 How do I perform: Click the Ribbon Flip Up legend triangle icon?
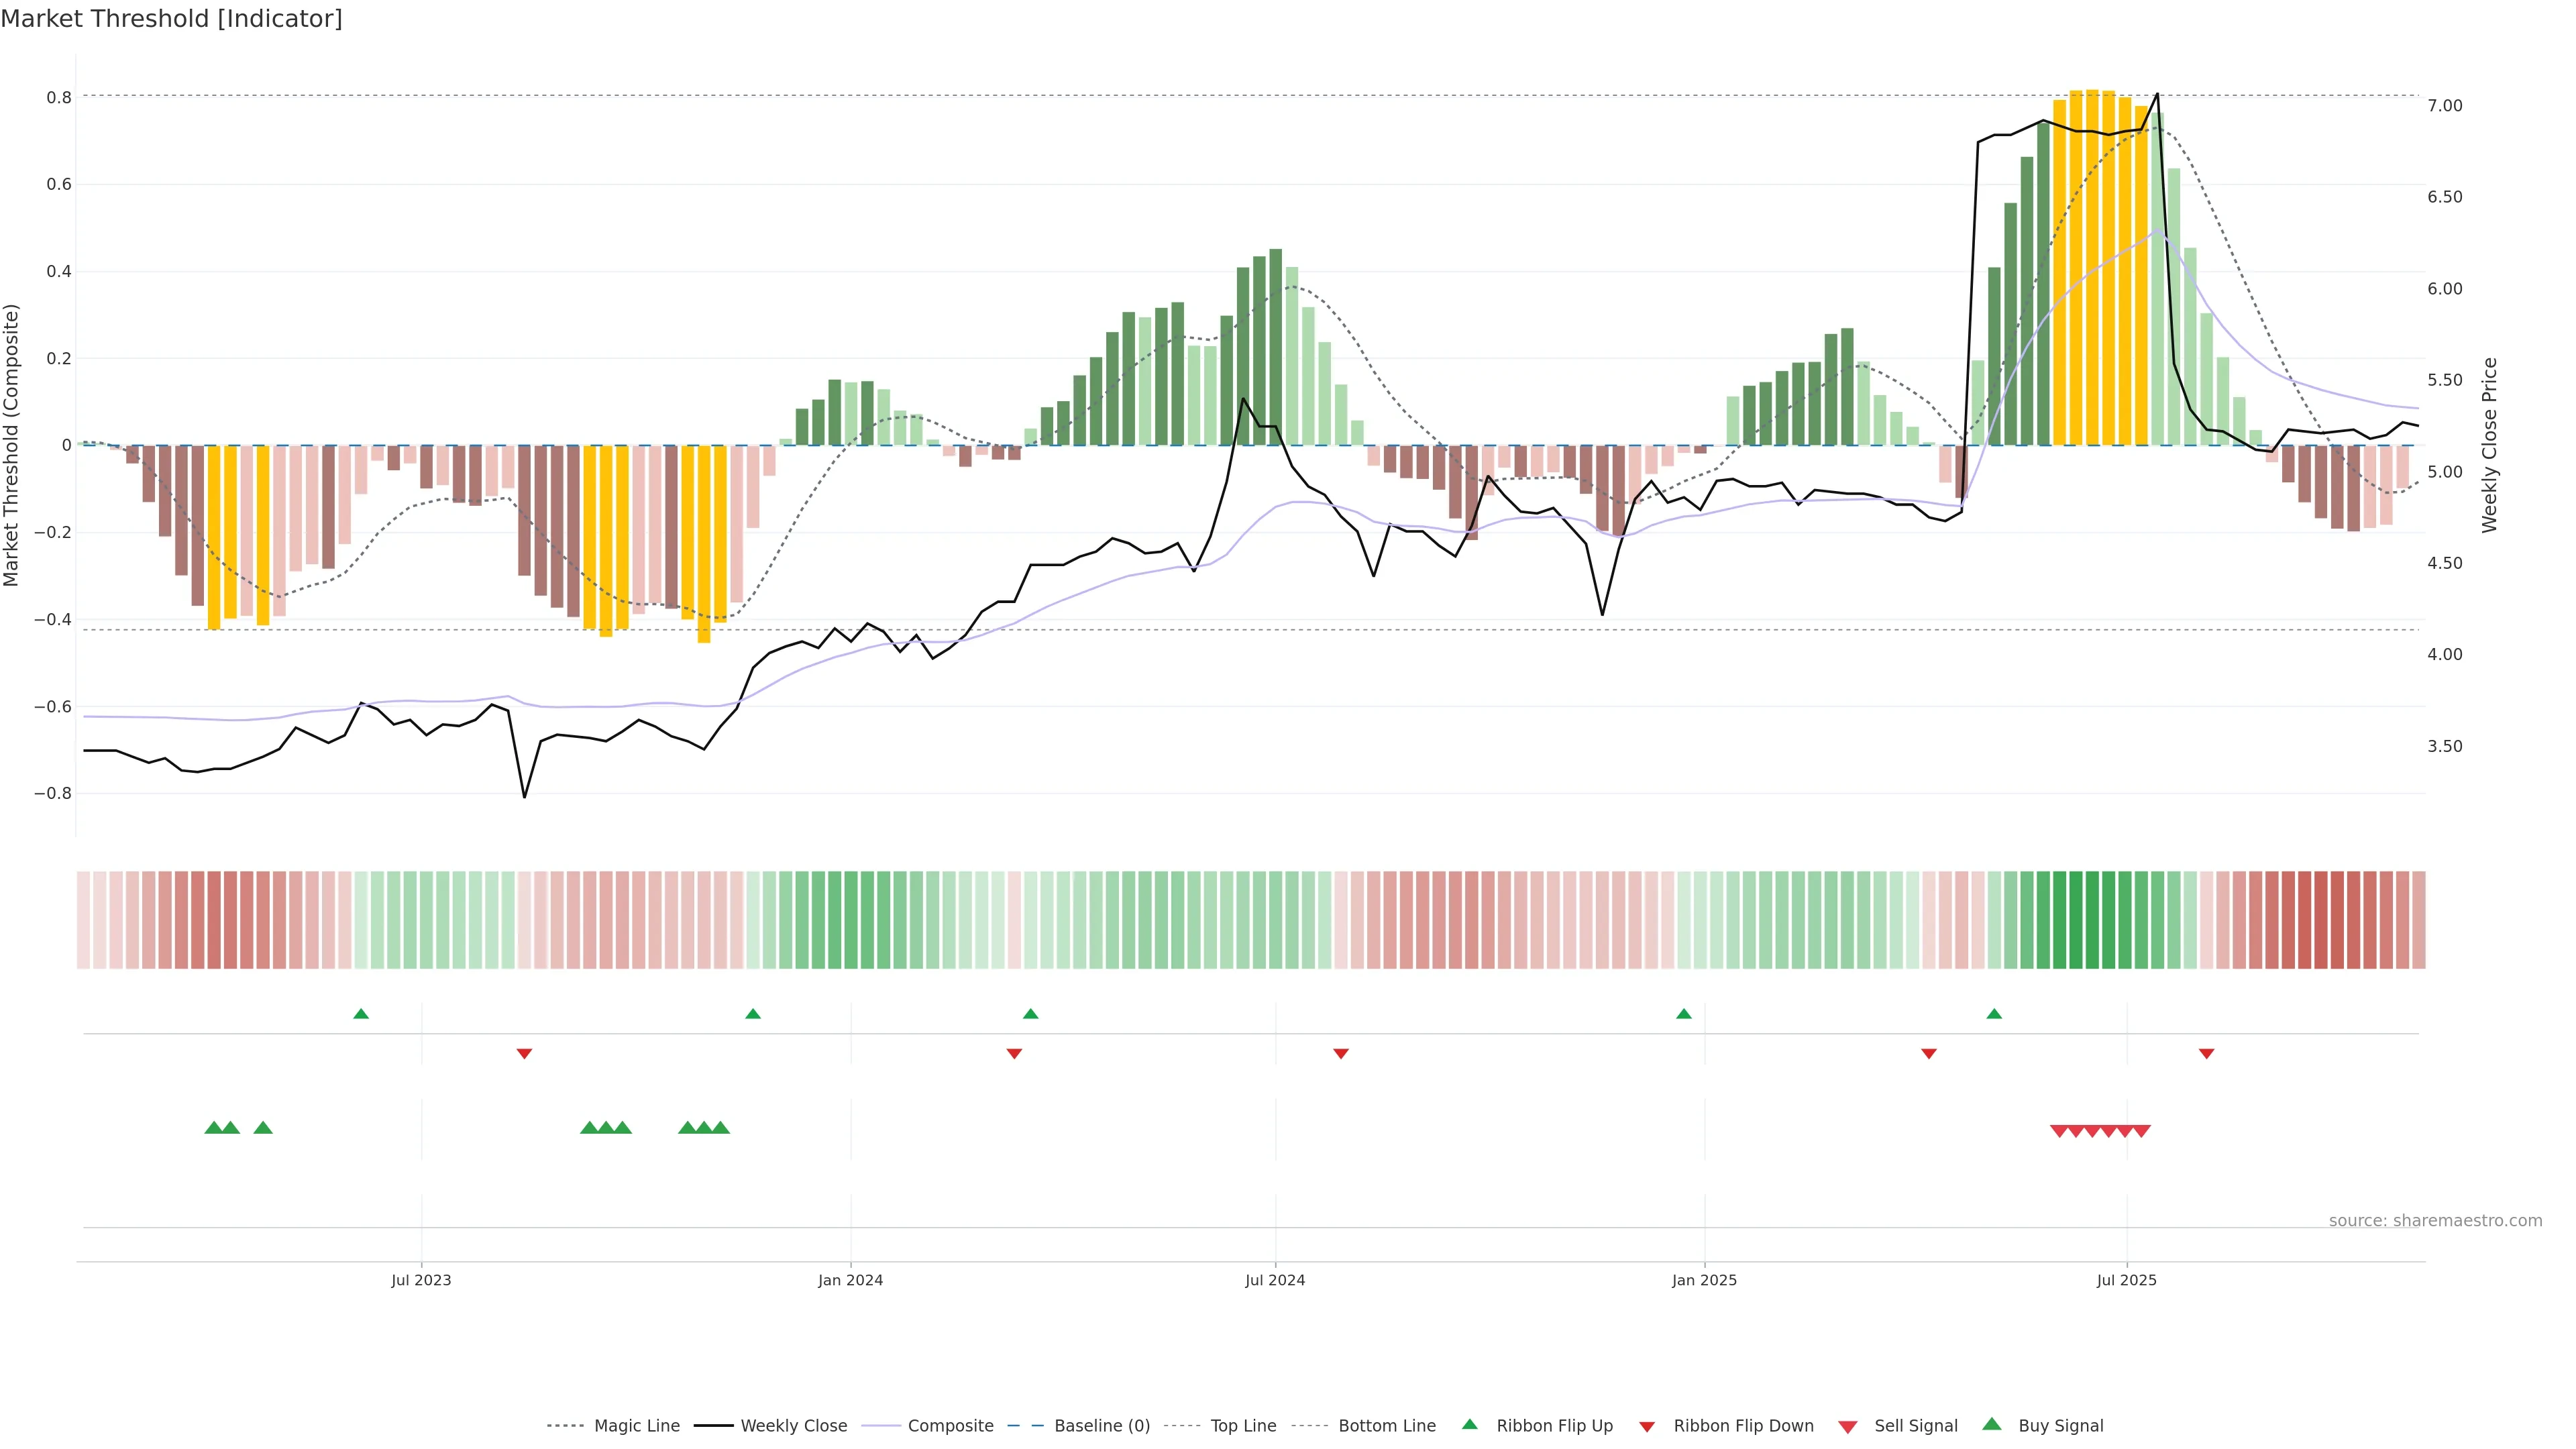(1469, 1424)
